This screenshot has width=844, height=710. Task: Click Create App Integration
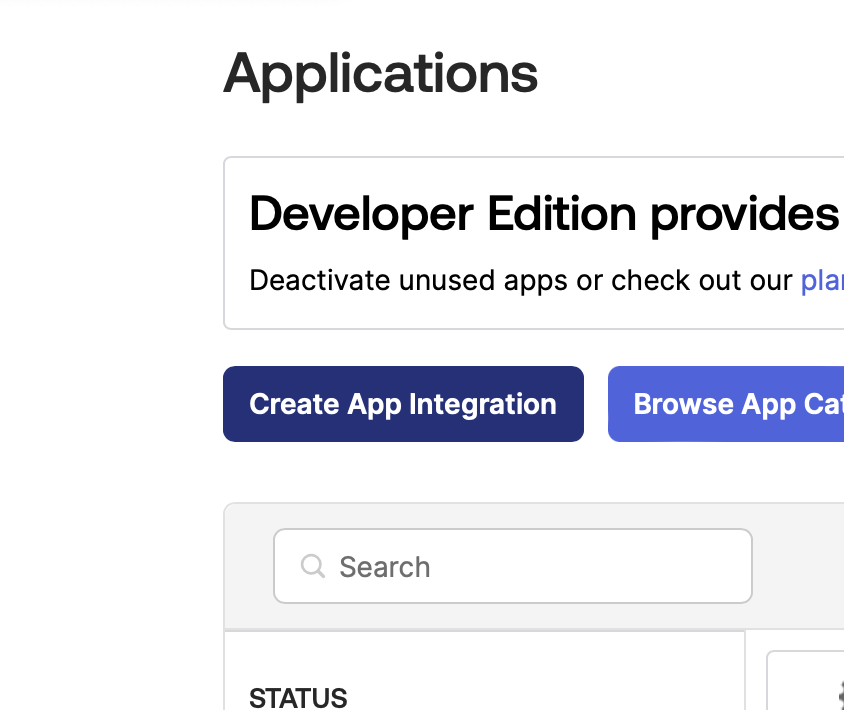pyautogui.click(x=403, y=404)
